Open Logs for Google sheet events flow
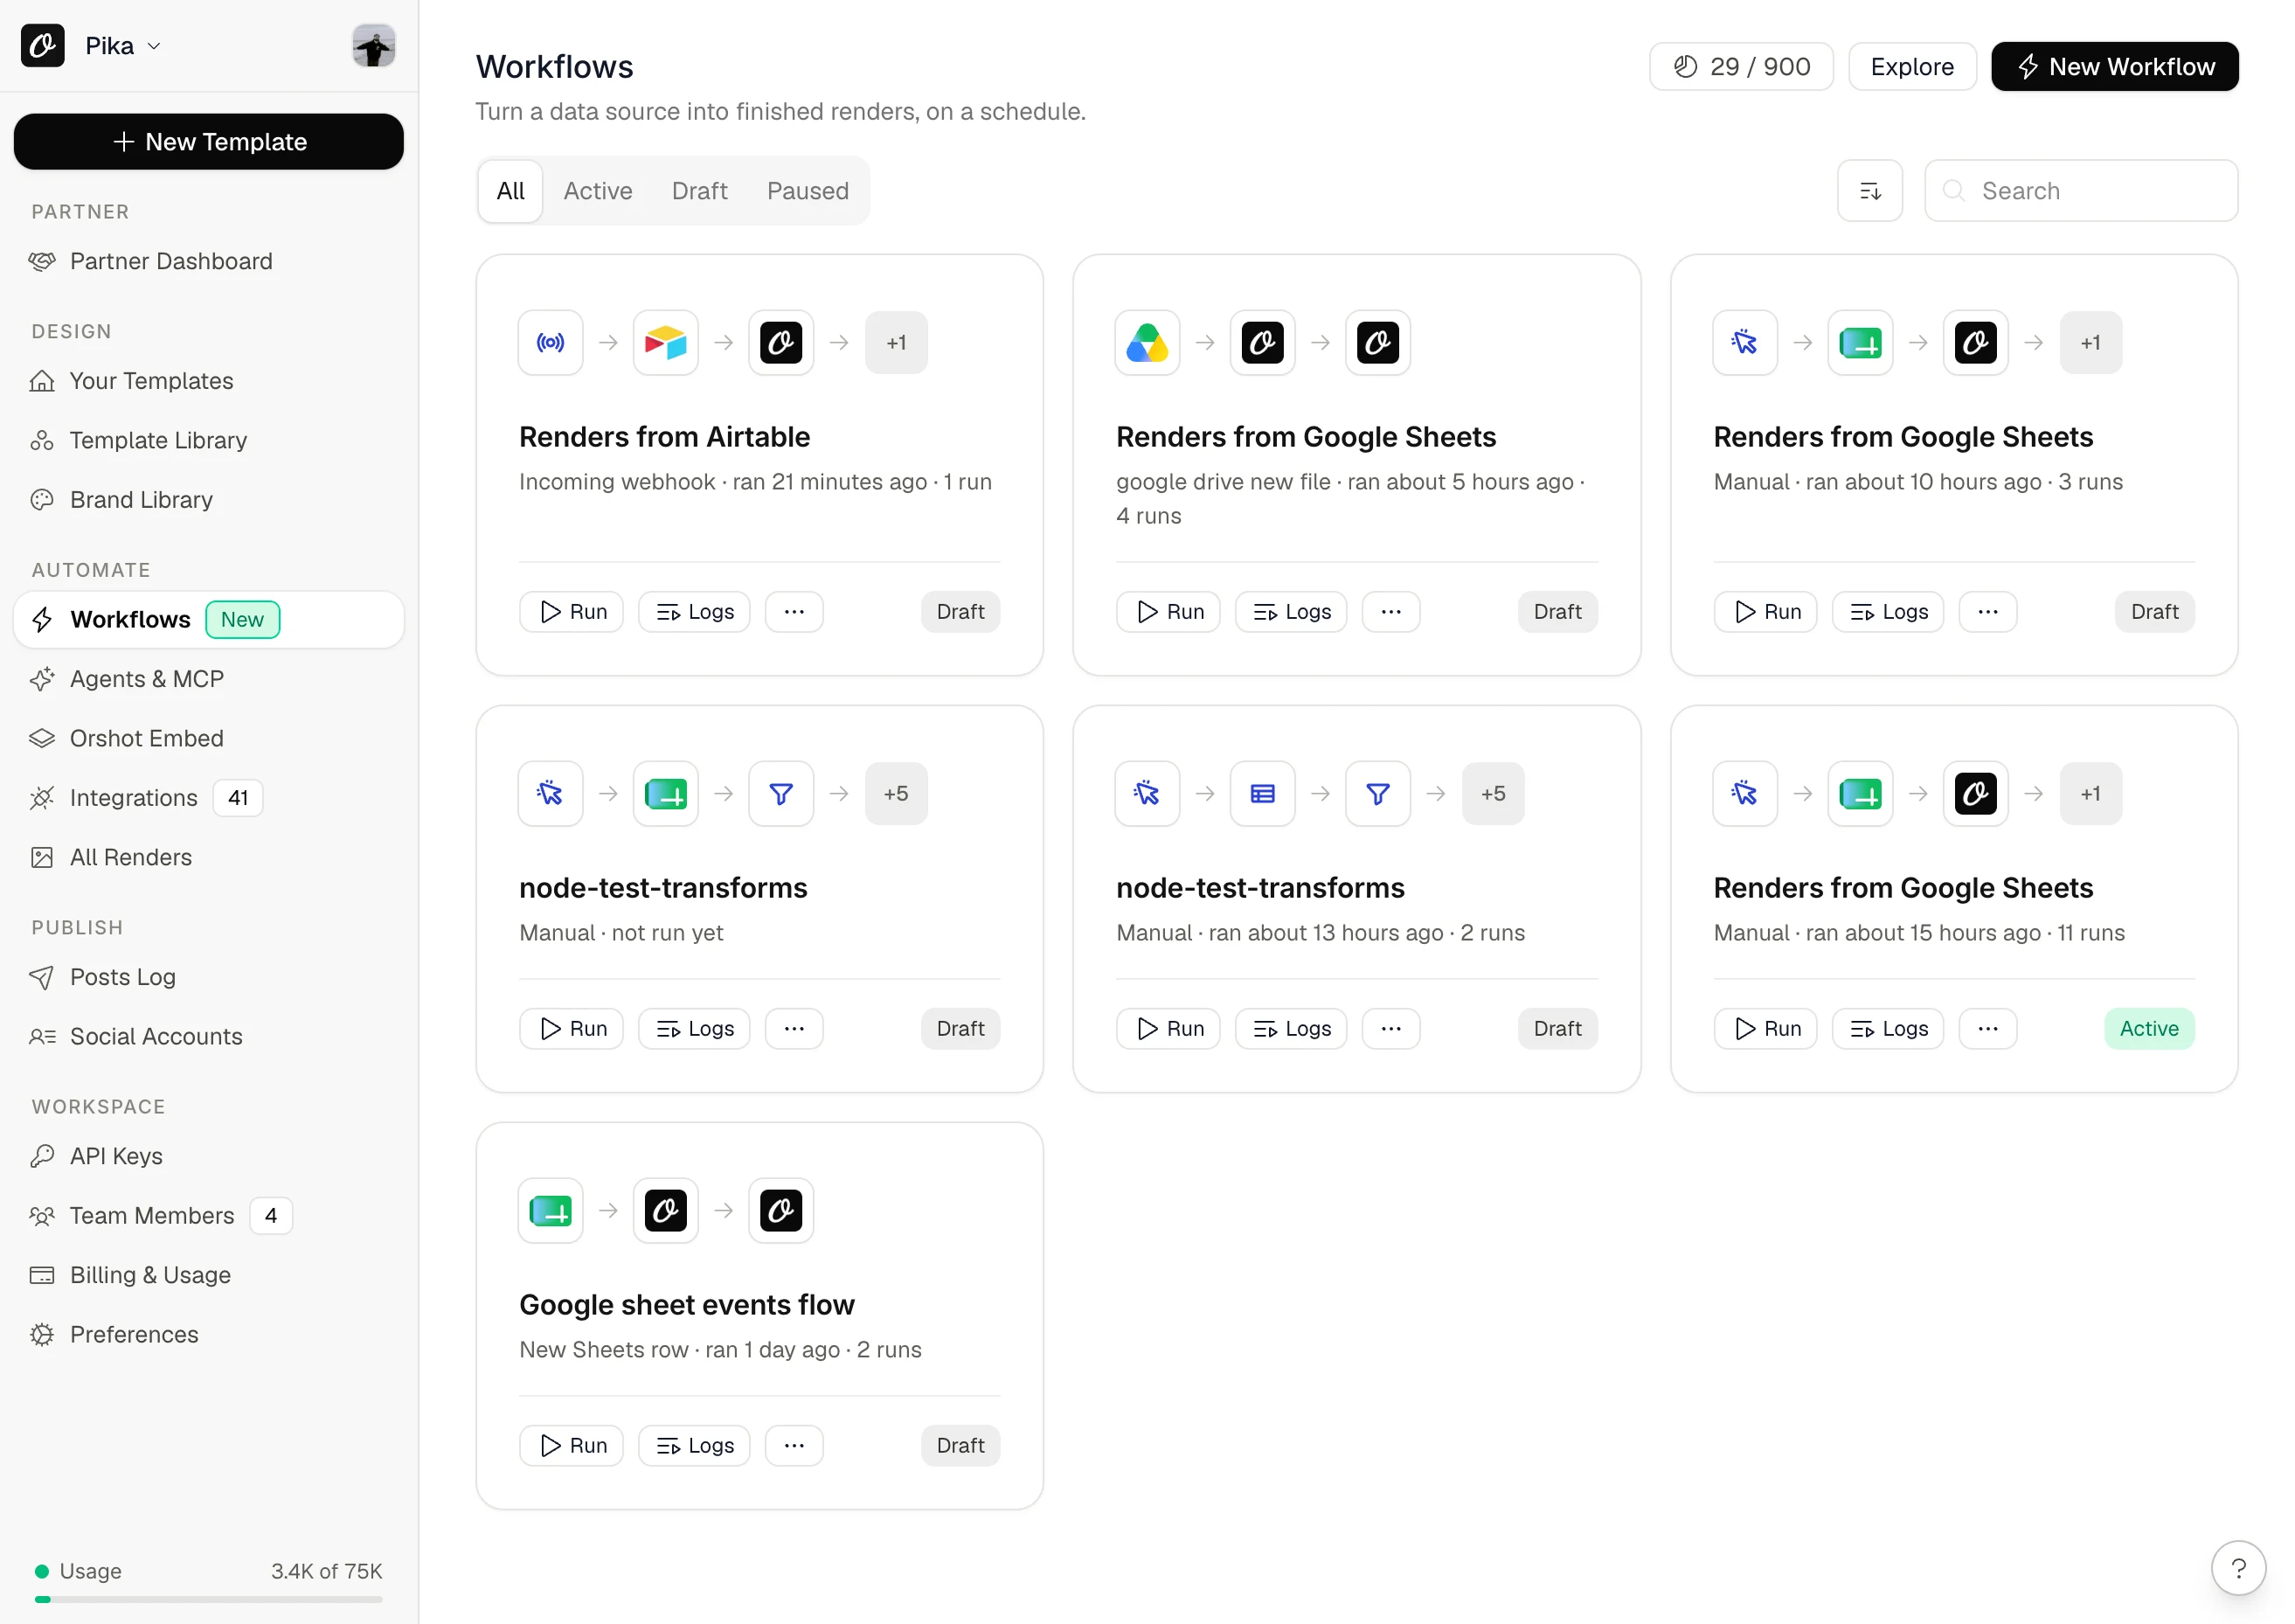The image size is (2295, 1624). tap(694, 1445)
